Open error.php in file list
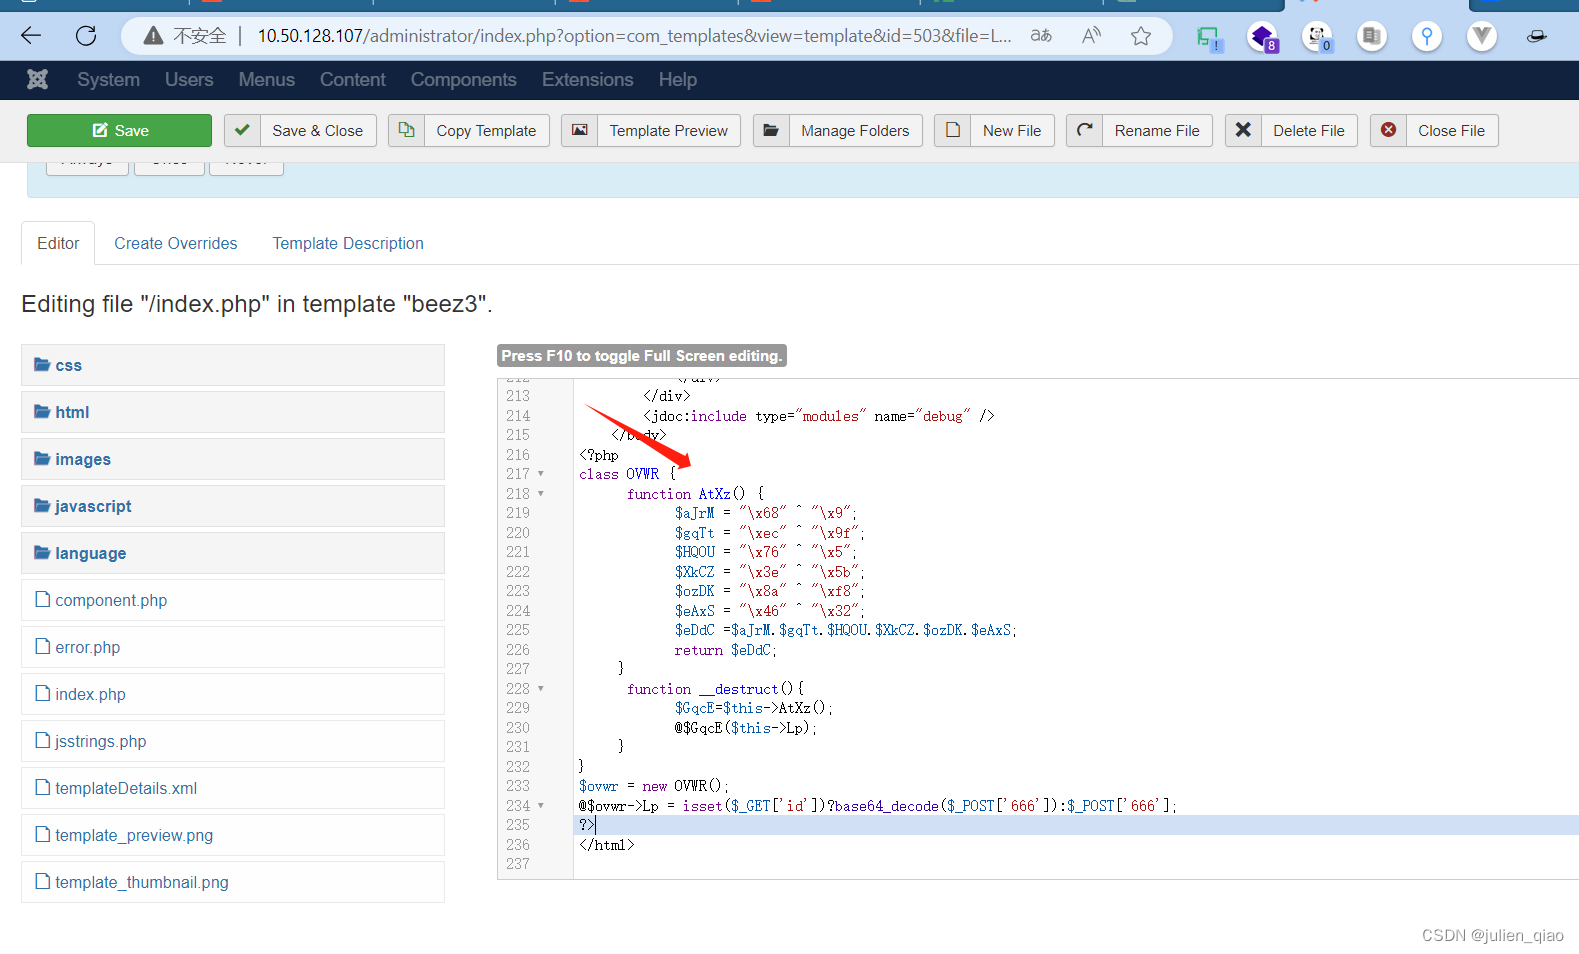The height and width of the screenshot is (954, 1579). click(233, 647)
